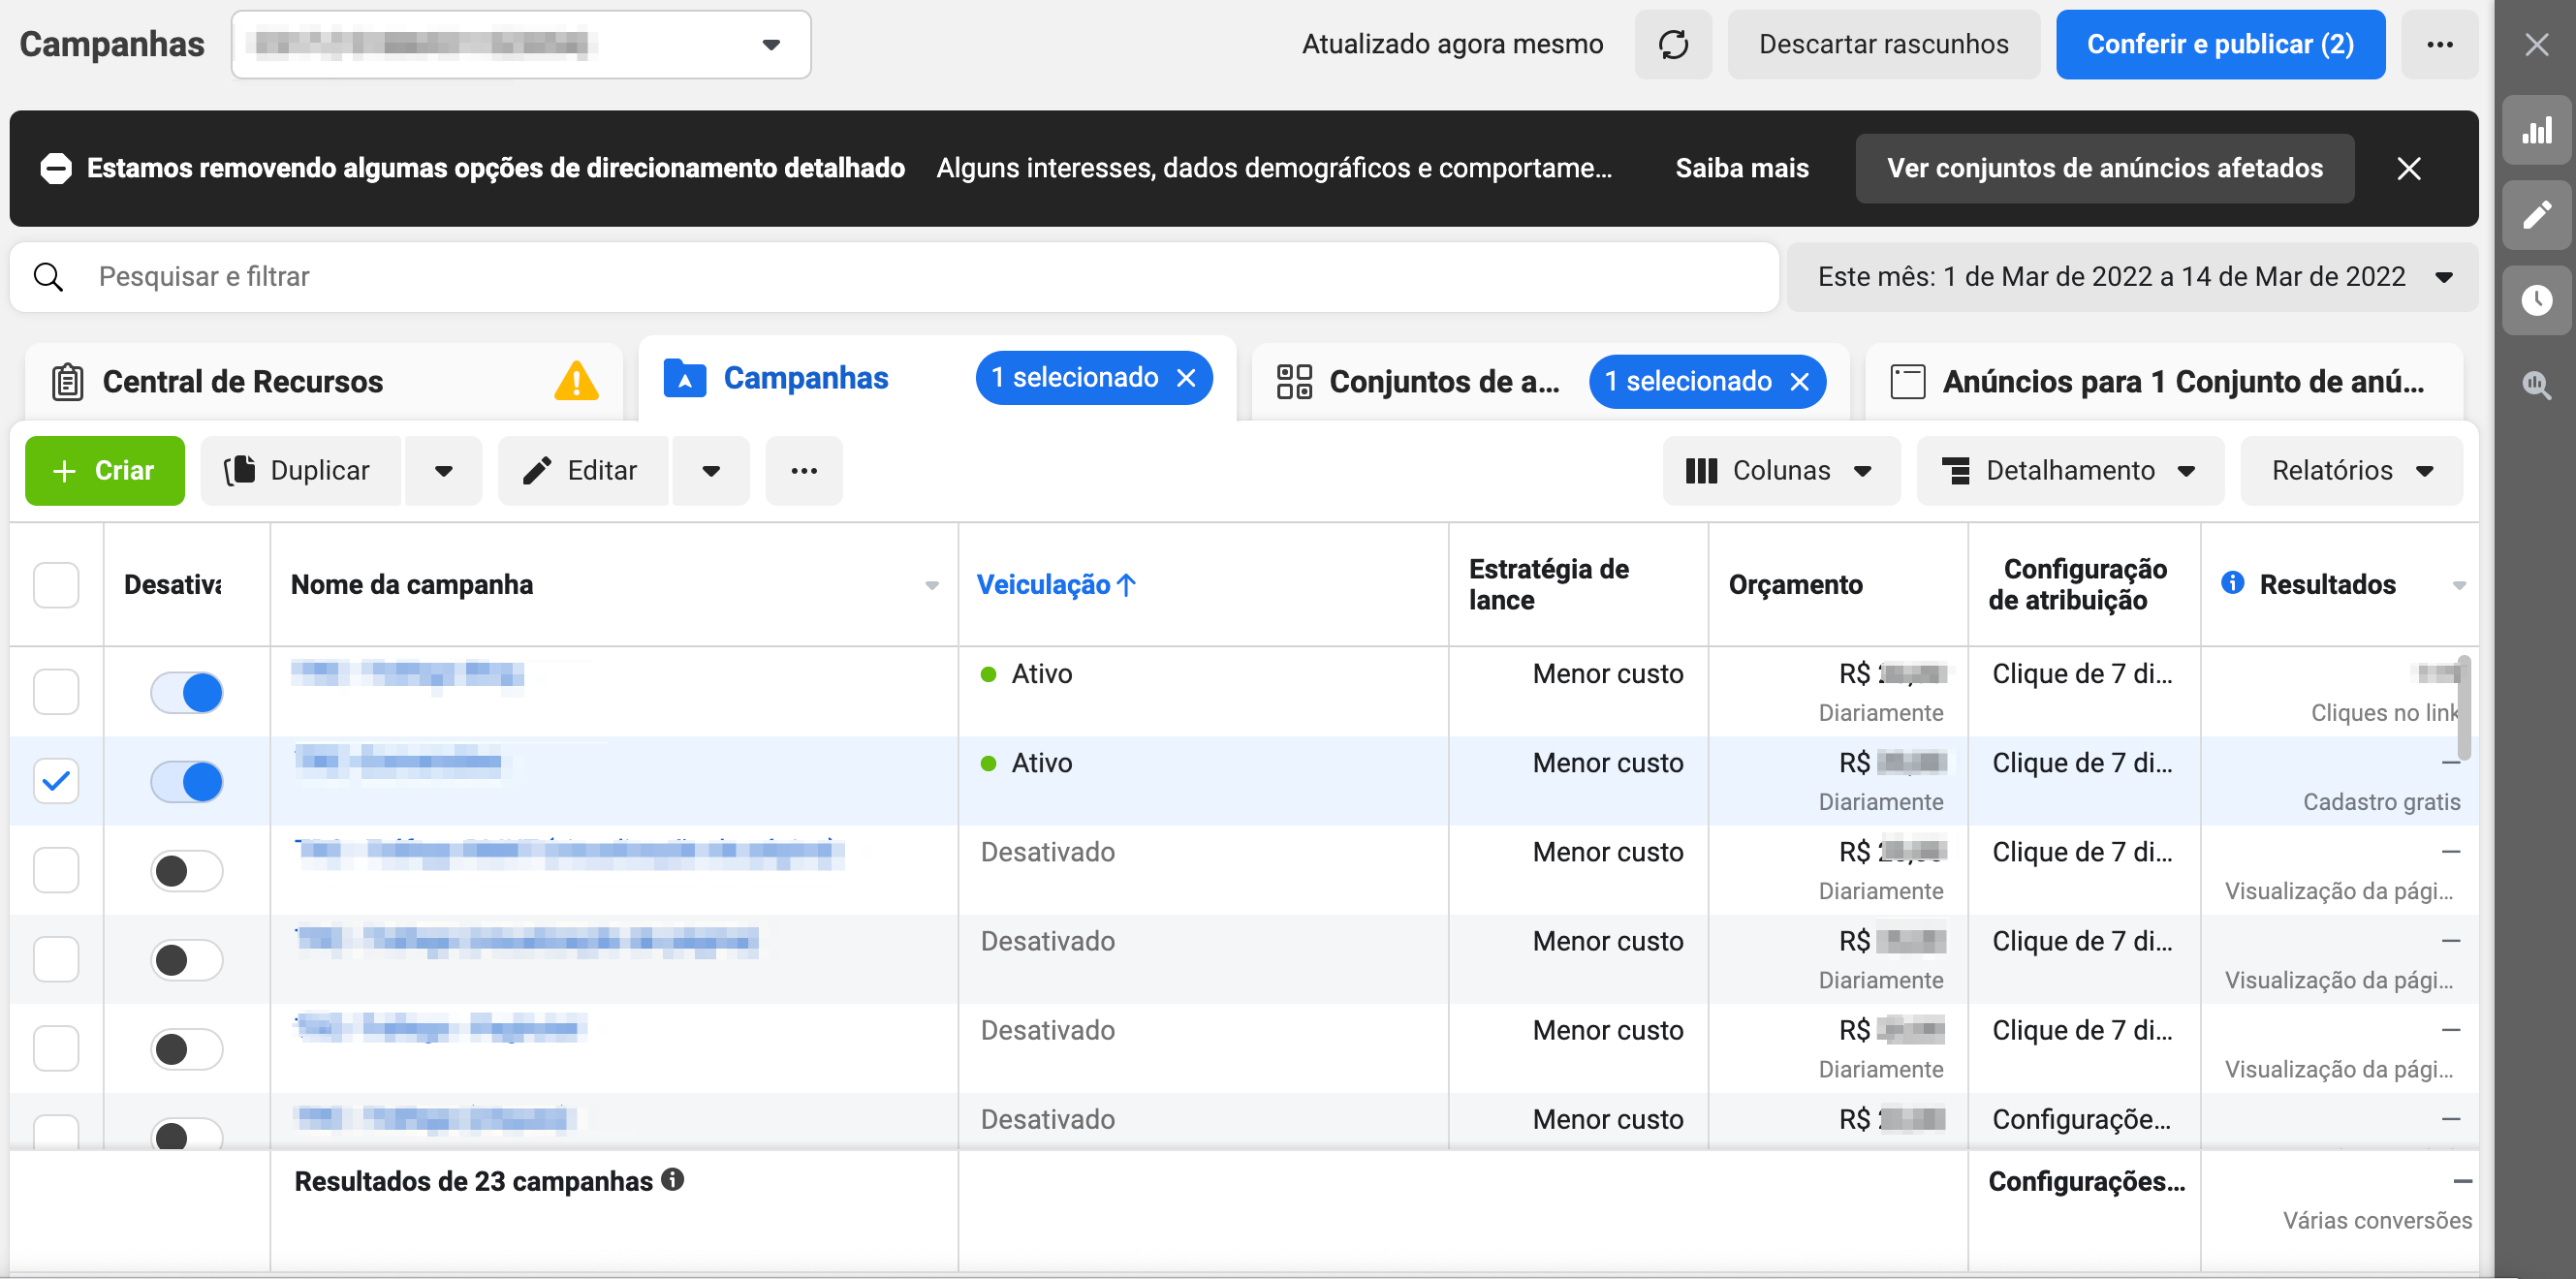Click the minus icon in the dark banner

56,168
